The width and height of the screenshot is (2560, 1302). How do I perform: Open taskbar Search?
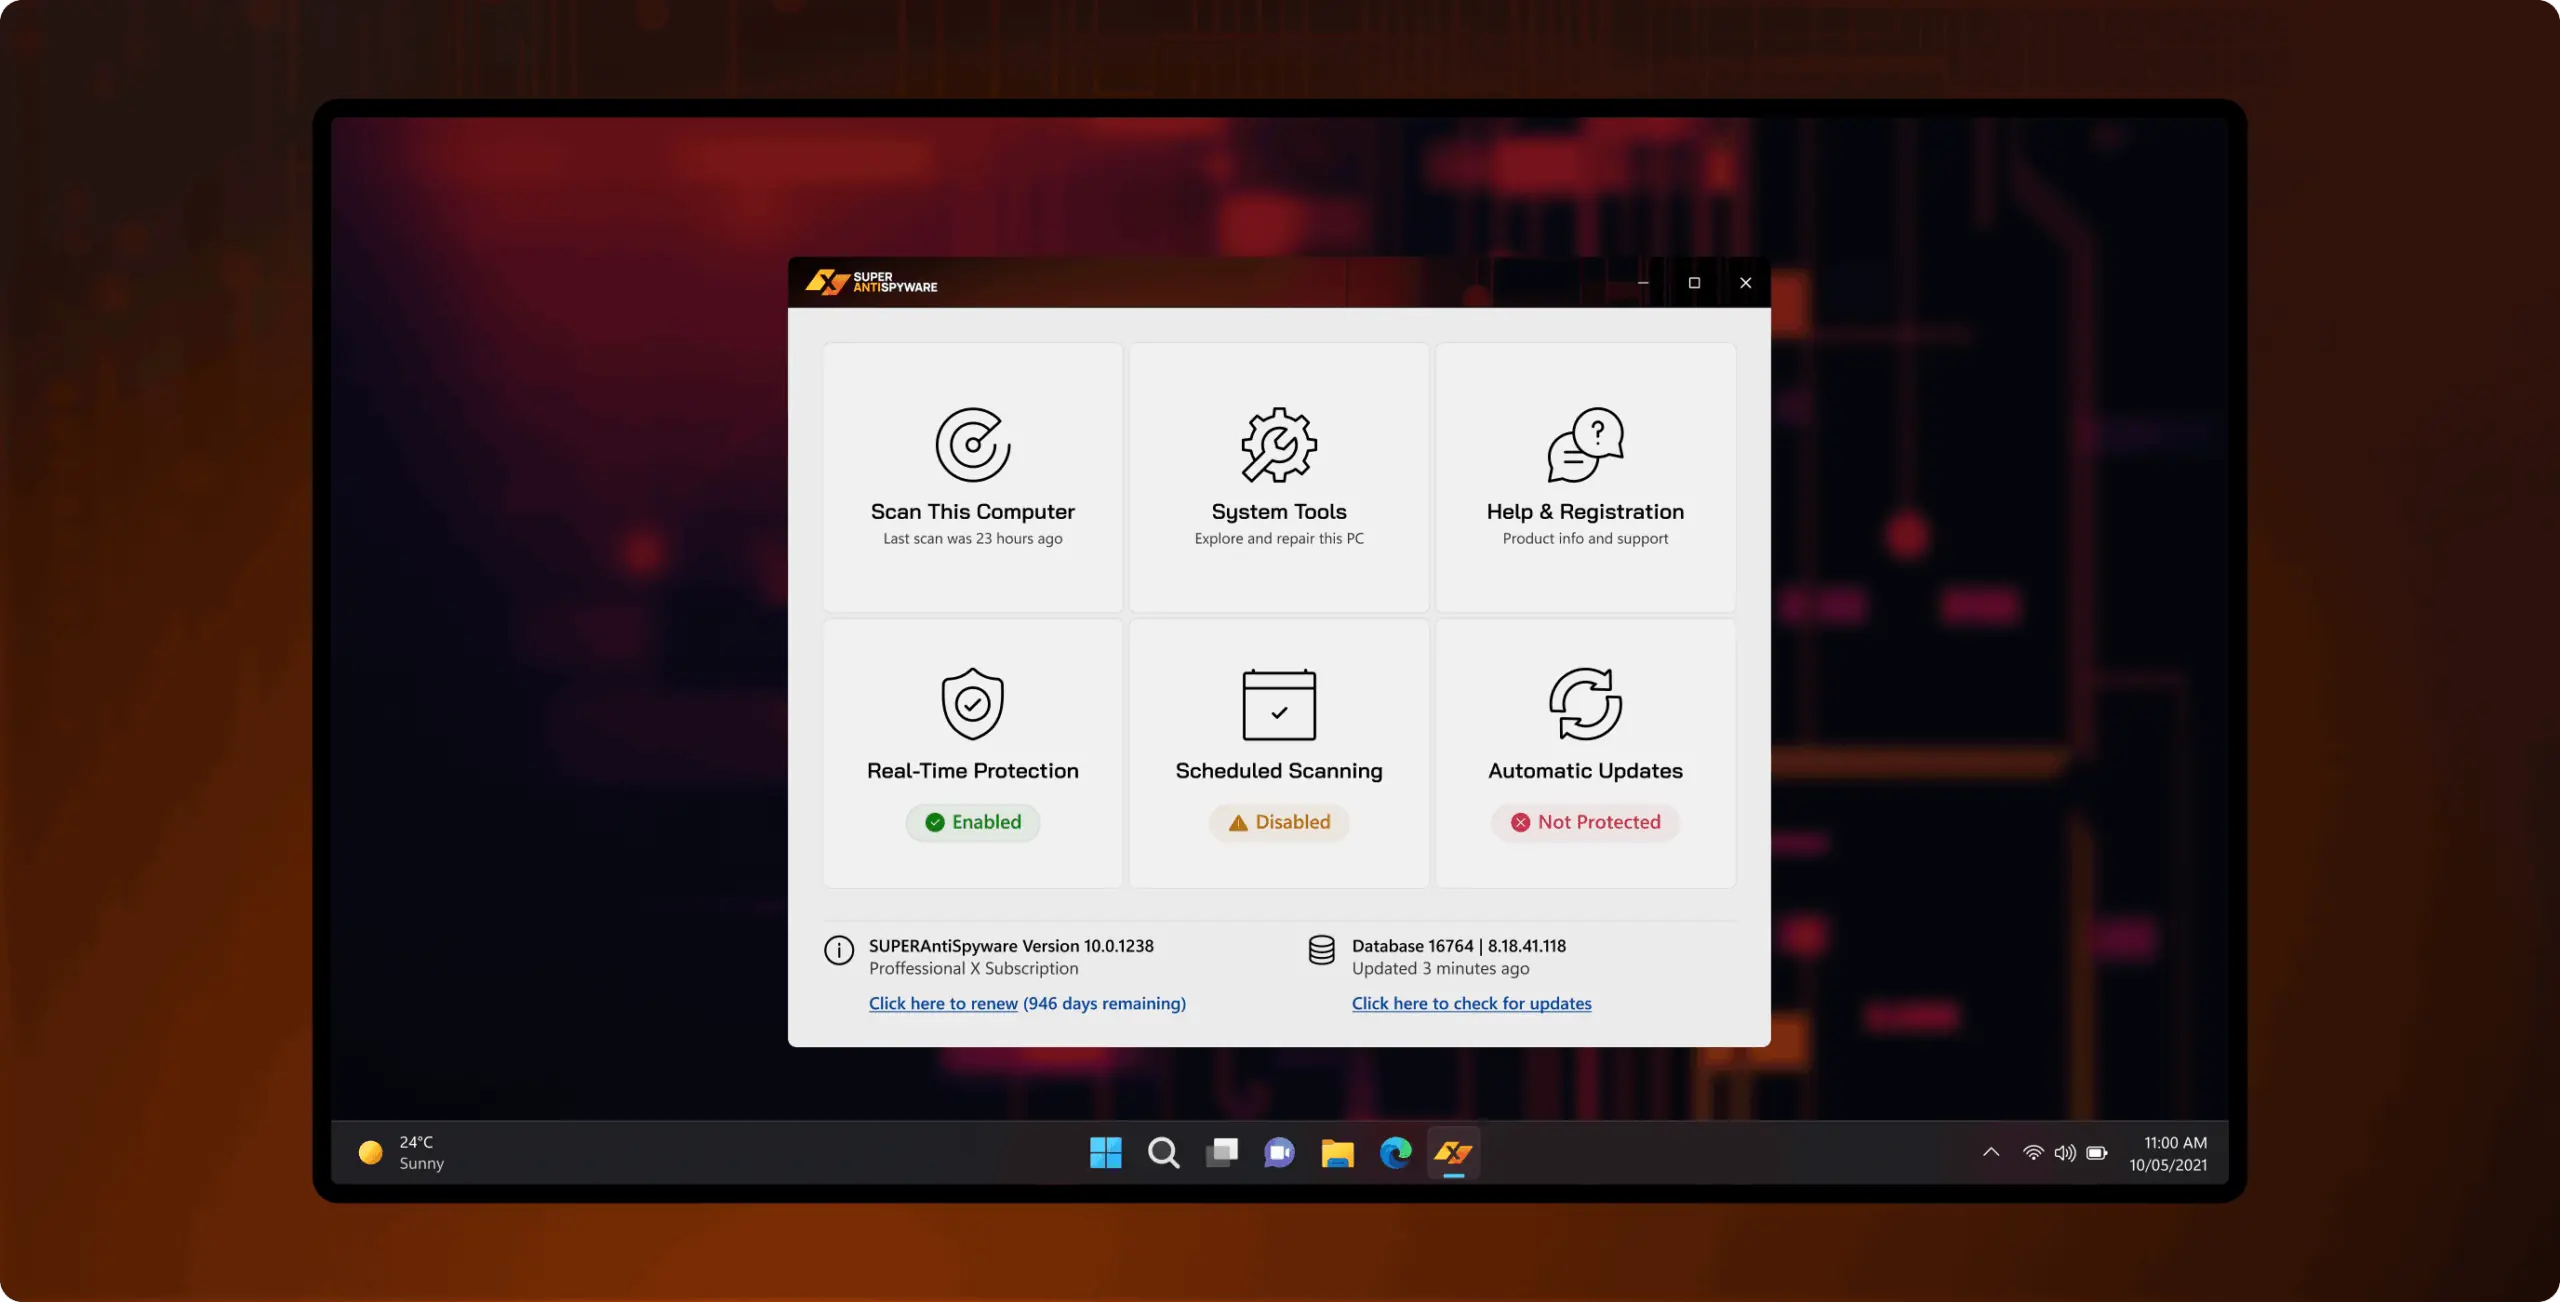pos(1163,1153)
